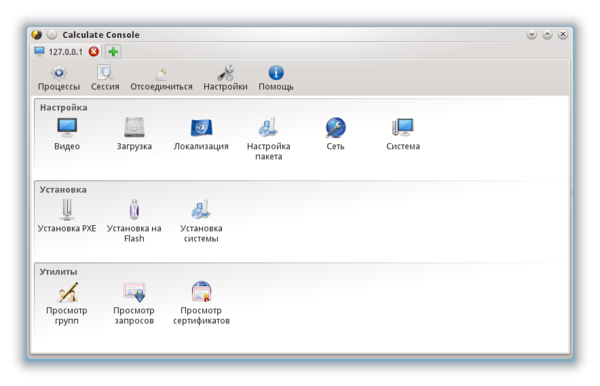The image size is (600, 386).
Task: Open Настройка пакета
Action: point(269,139)
